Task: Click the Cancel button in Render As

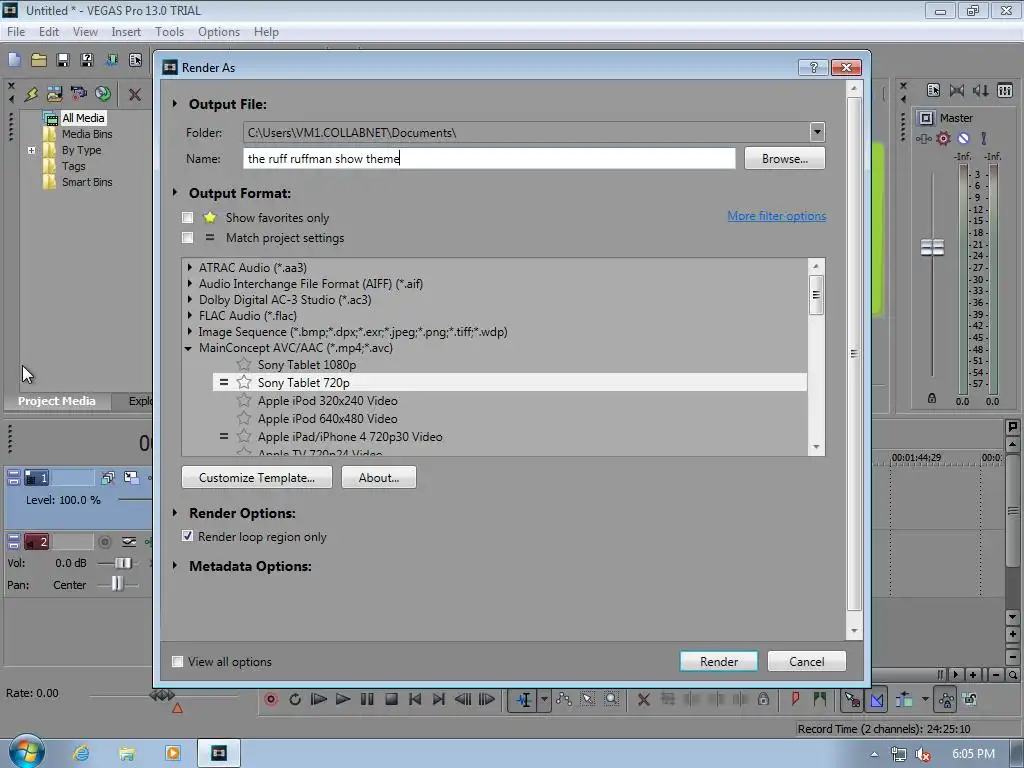Action: pyautogui.click(x=807, y=662)
